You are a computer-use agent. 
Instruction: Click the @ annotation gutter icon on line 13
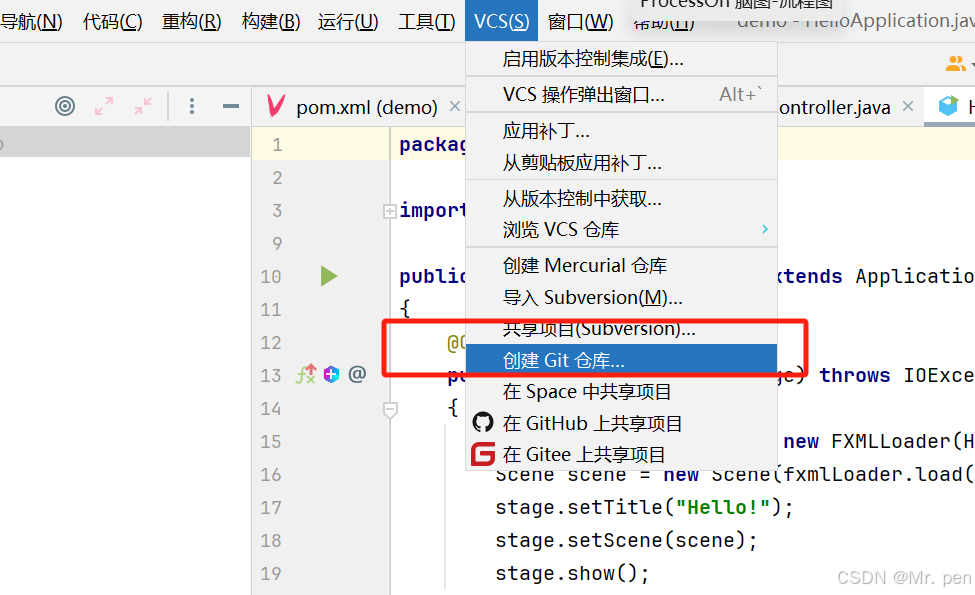[357, 374]
